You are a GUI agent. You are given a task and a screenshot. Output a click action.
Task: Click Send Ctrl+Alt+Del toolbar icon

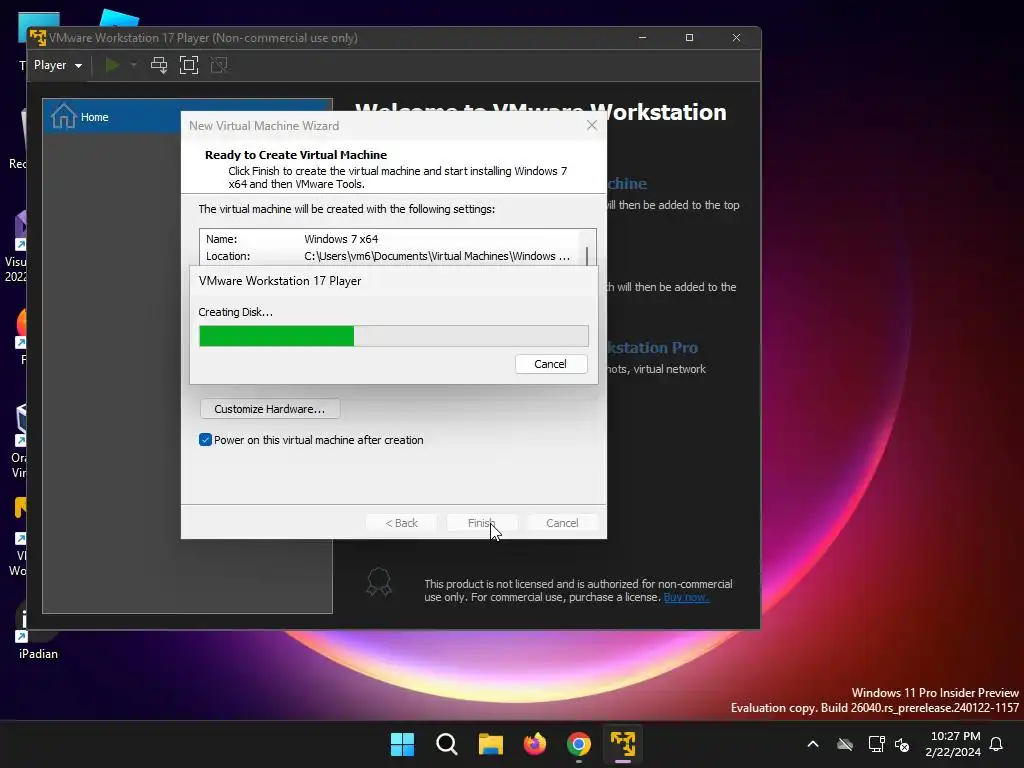point(159,65)
